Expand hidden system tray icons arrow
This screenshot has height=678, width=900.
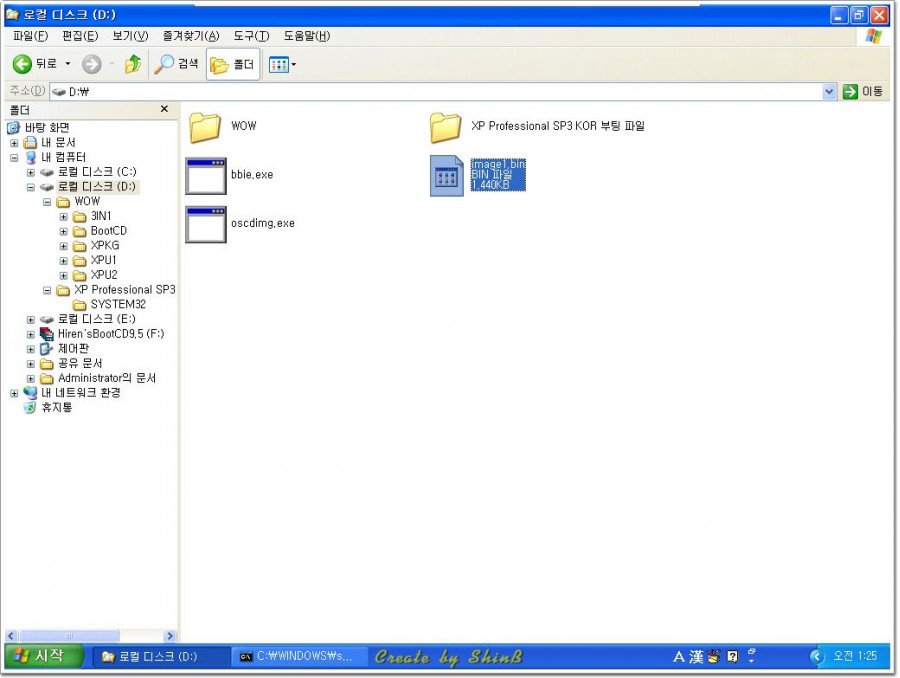[816, 656]
